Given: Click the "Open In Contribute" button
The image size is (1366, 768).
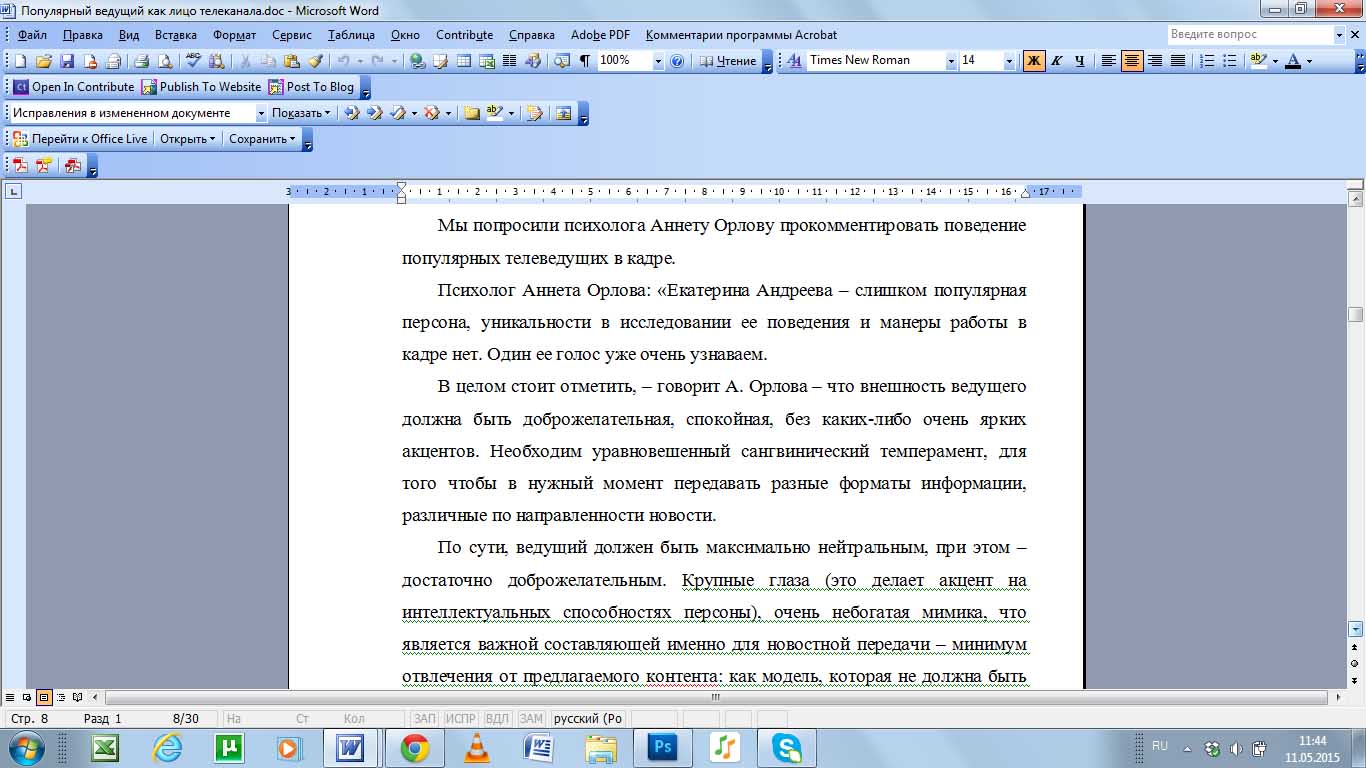Looking at the screenshot, I should 74,87.
